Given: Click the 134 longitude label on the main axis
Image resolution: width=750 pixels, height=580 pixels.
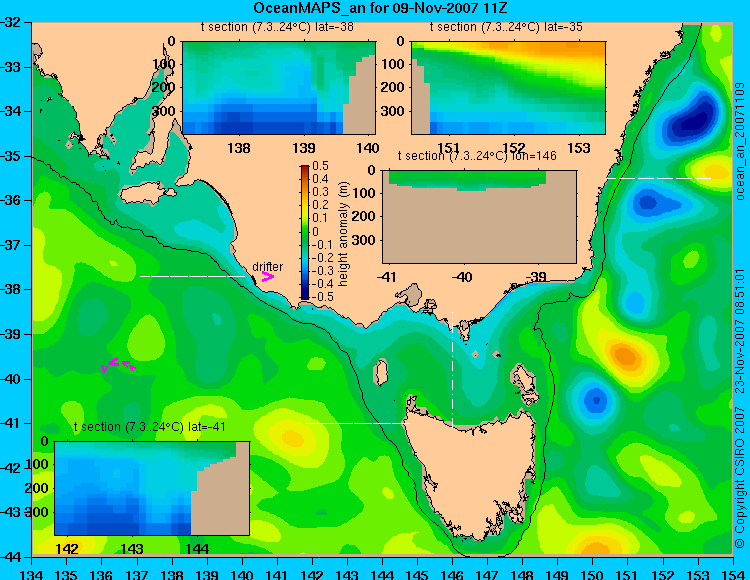Looking at the screenshot, I should click(32, 574).
